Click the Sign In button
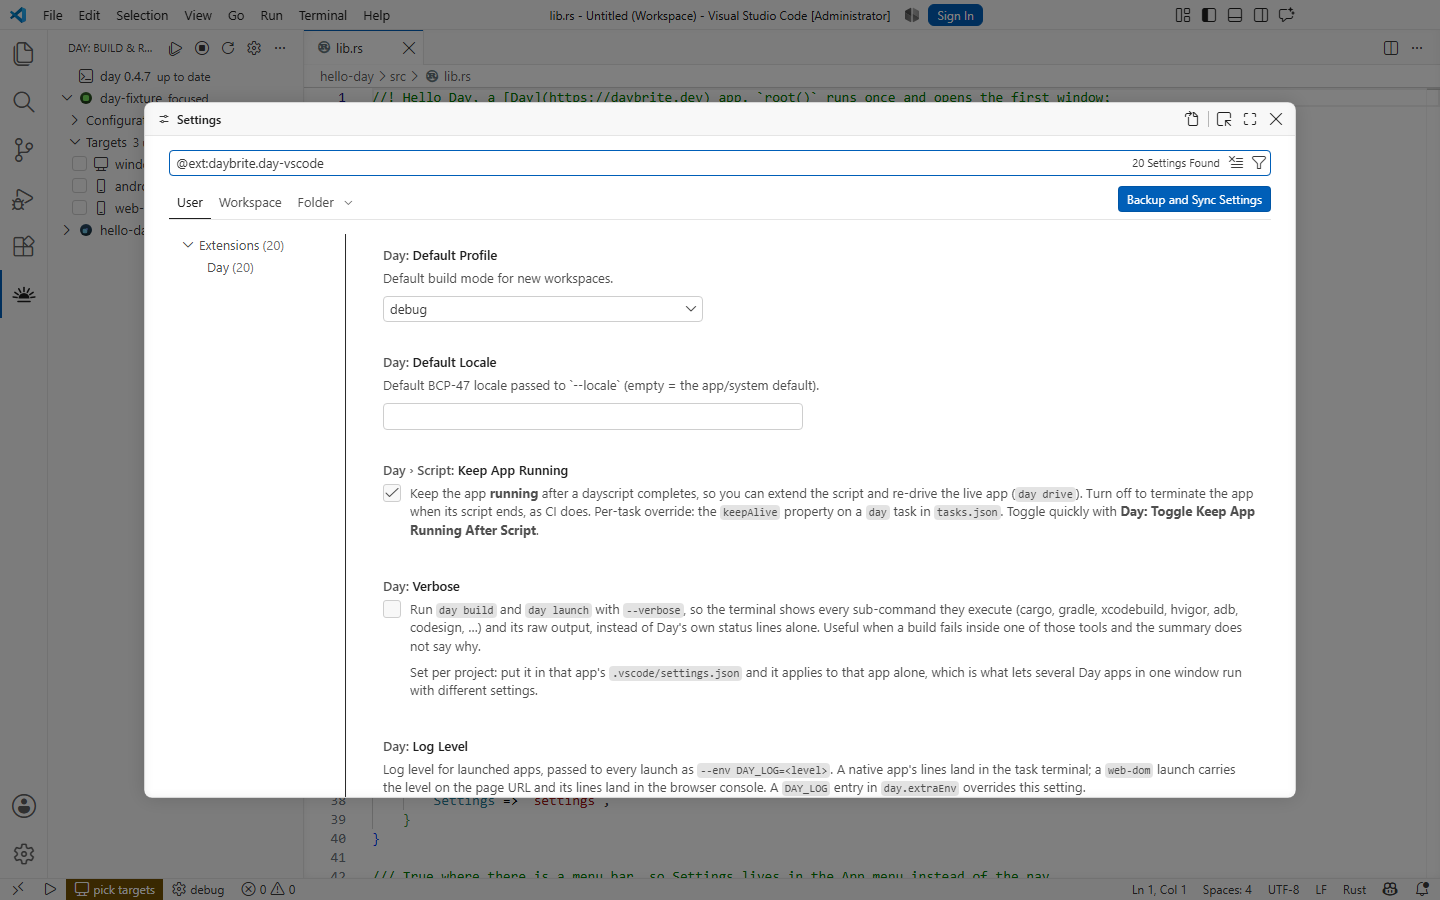Screen dimensions: 1440x900 pyautogui.click(x=955, y=15)
